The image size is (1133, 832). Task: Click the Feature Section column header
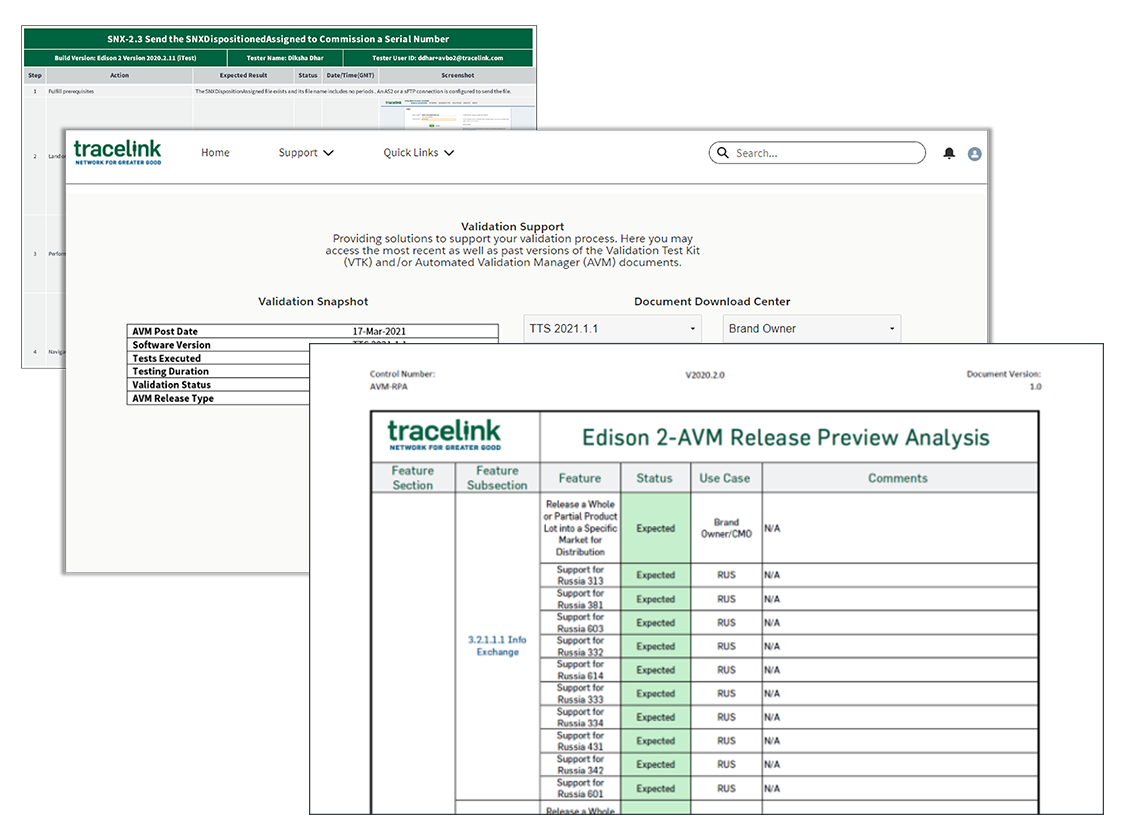pyautogui.click(x=413, y=478)
